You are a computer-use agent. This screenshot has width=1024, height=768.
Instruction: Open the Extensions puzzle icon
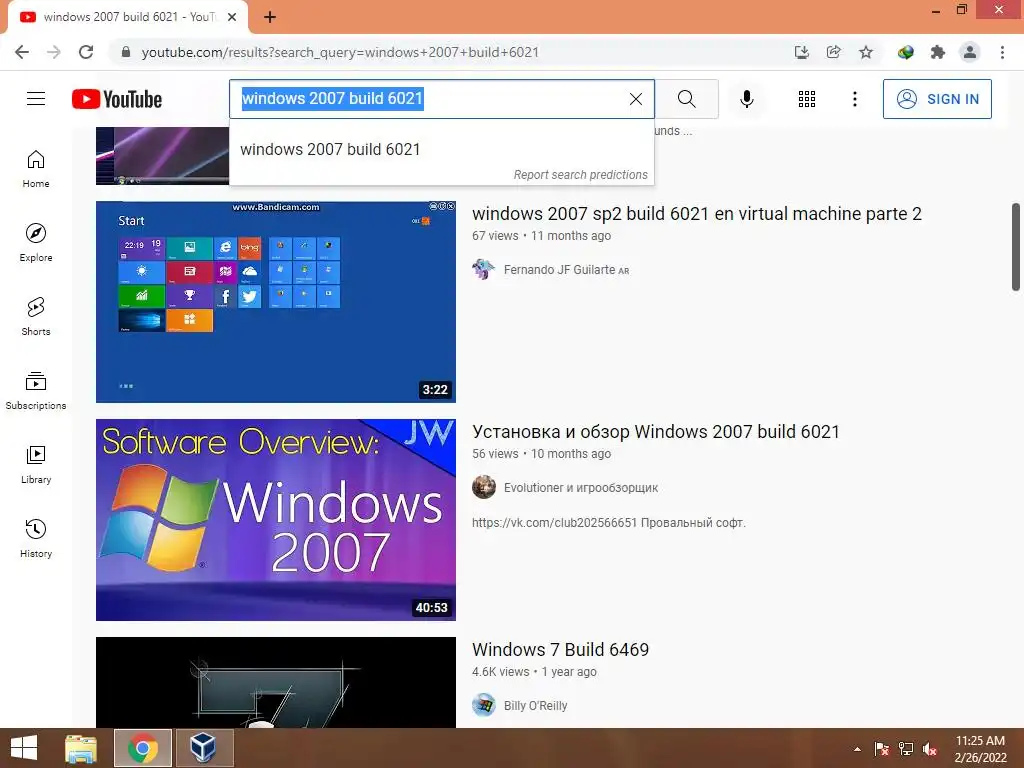[x=938, y=52]
